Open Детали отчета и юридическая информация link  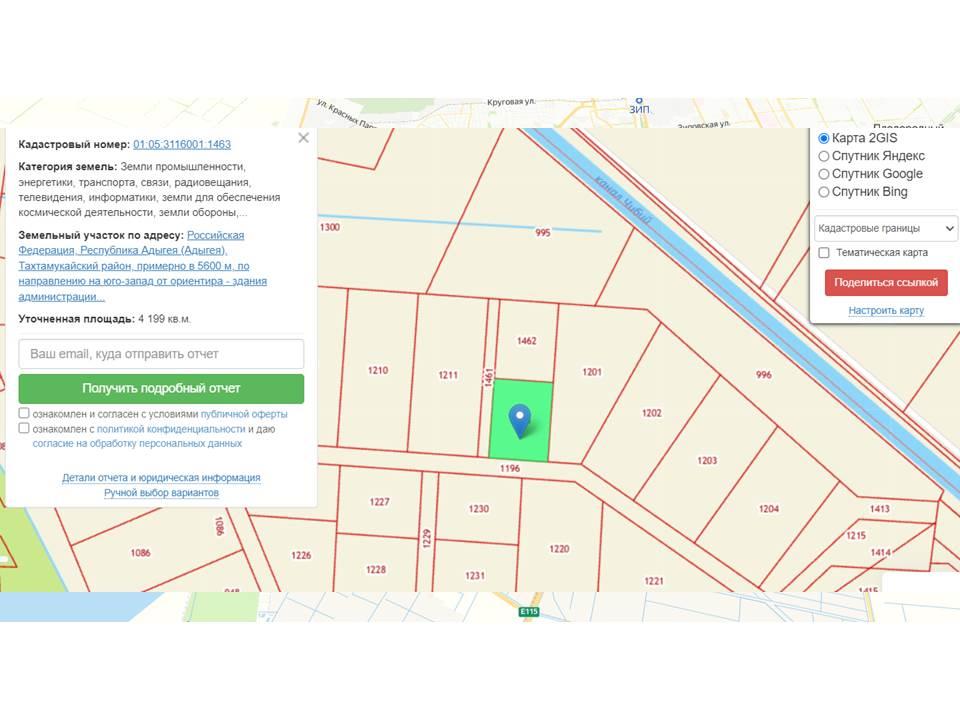(160, 478)
